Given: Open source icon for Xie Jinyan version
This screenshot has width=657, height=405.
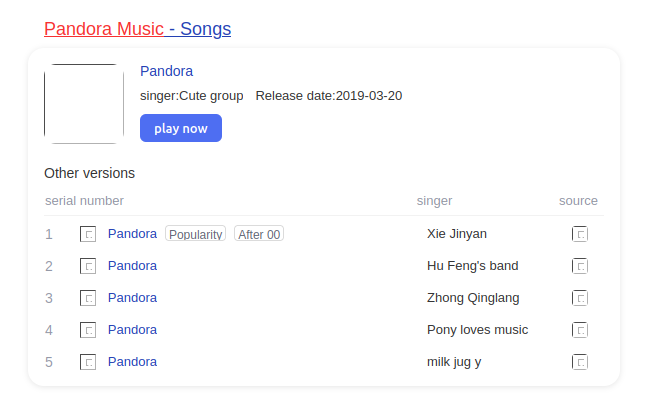Looking at the screenshot, I should [x=580, y=234].
